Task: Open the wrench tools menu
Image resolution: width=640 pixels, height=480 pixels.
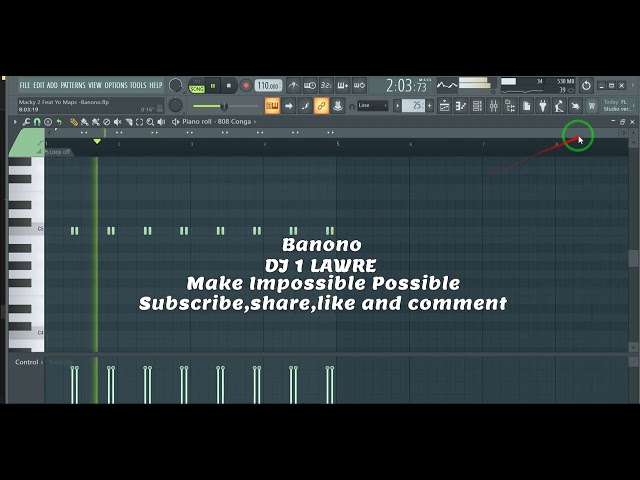Action: pyautogui.click(x=26, y=122)
